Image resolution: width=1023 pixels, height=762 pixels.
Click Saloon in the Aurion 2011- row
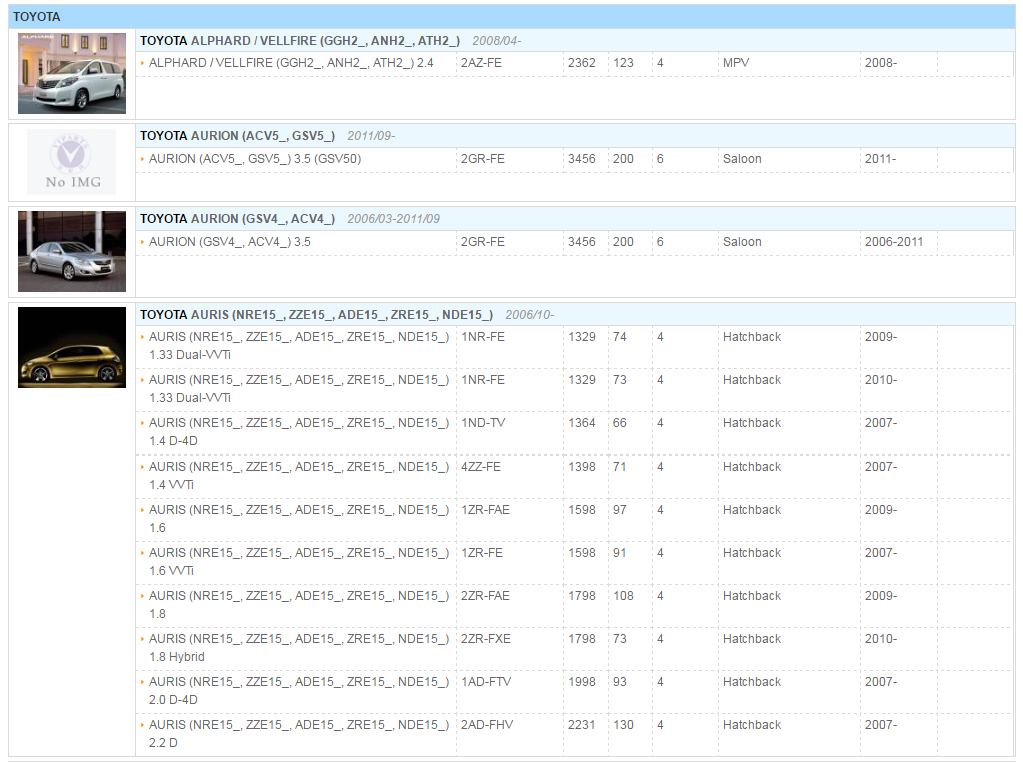742,159
